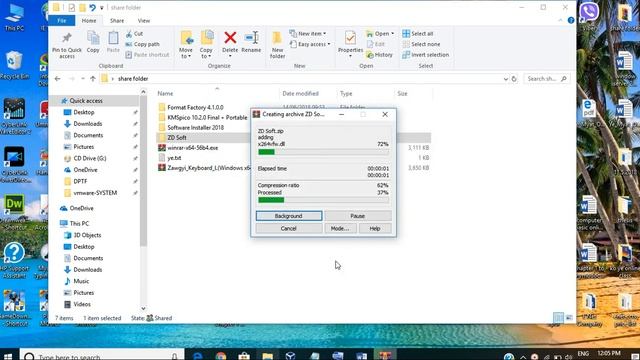Open Music under This PC
This screenshot has width=640, height=360.
(81, 281)
